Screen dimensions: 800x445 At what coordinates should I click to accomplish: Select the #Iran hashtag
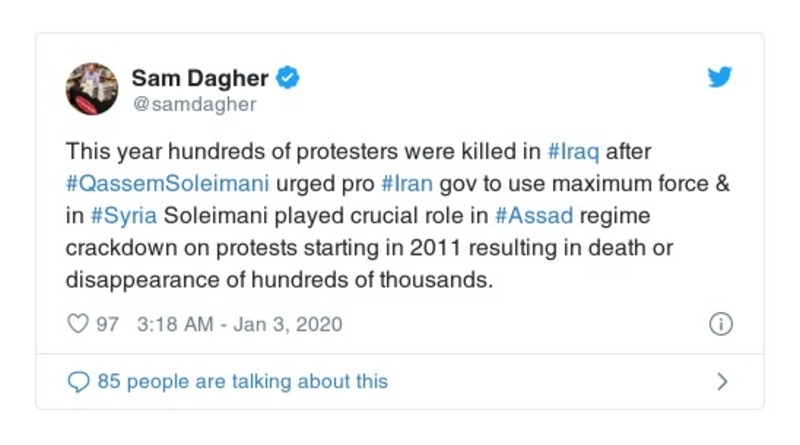404,184
